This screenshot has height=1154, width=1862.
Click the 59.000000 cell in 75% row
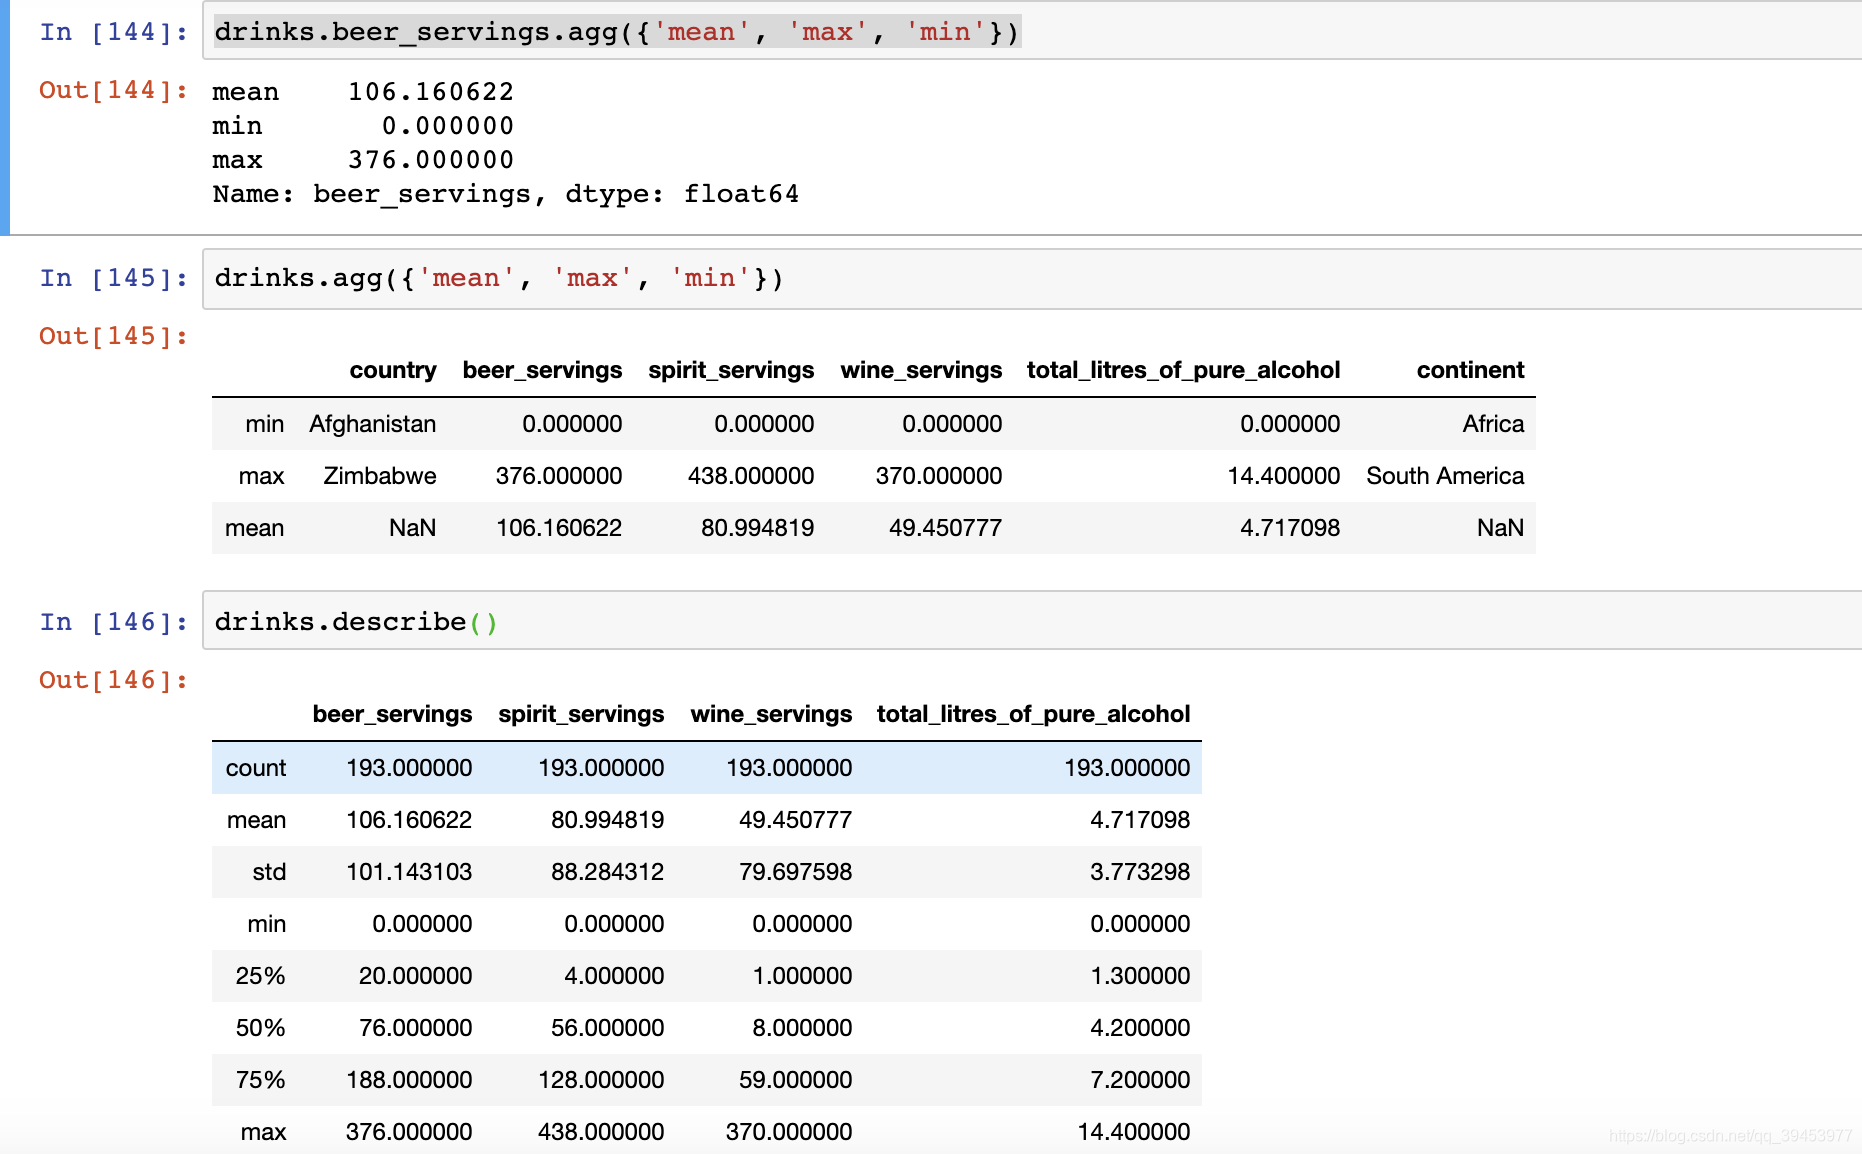796,1080
